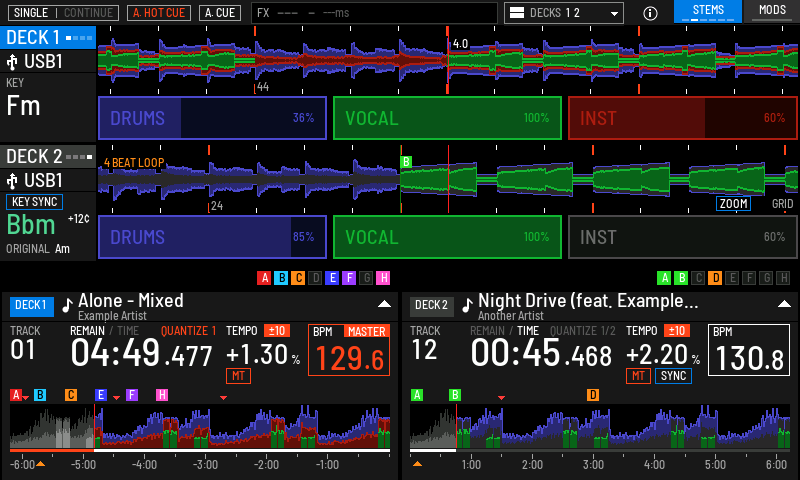Change Deck 1 QUANTIZE 1 setting
The image size is (800, 480).
coord(188,331)
